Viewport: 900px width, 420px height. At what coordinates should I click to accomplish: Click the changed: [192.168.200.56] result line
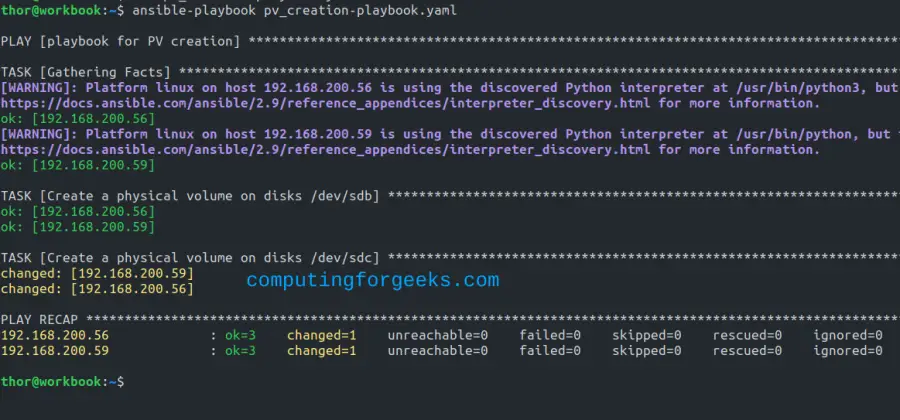[x=97, y=288]
